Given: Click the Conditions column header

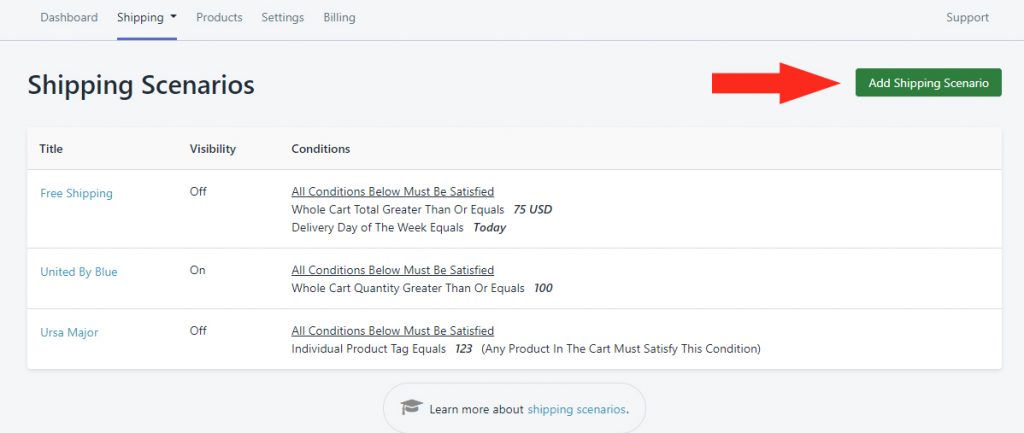Looking at the screenshot, I should (x=321, y=149).
